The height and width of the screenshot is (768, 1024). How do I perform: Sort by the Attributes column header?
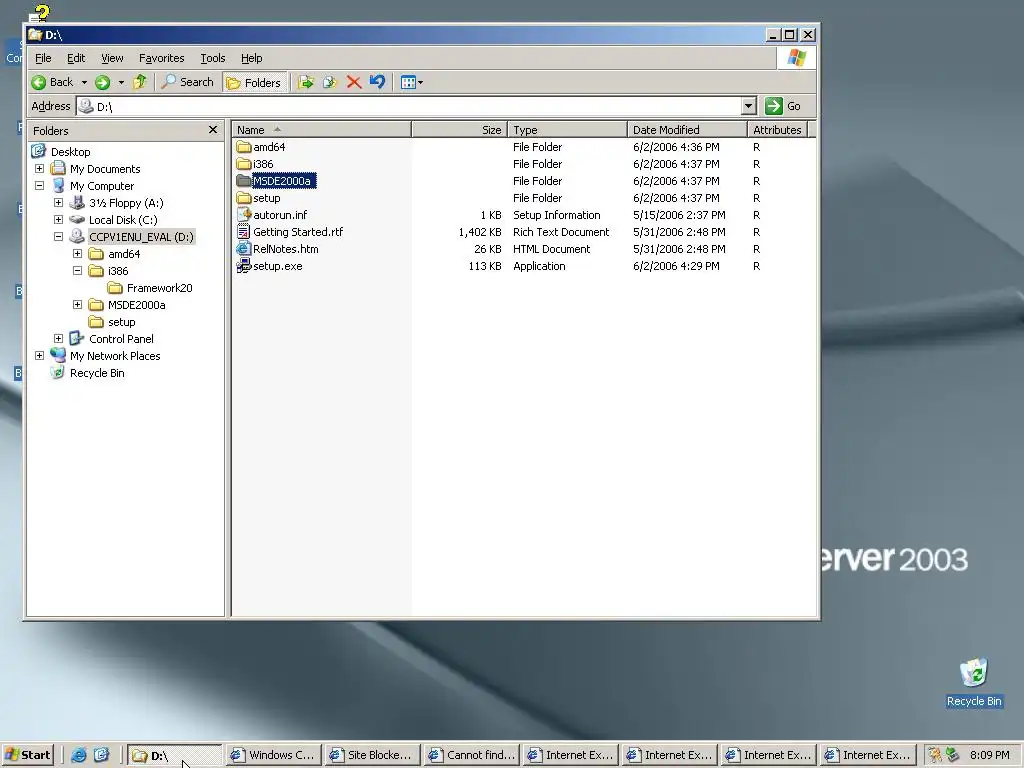[777, 130]
